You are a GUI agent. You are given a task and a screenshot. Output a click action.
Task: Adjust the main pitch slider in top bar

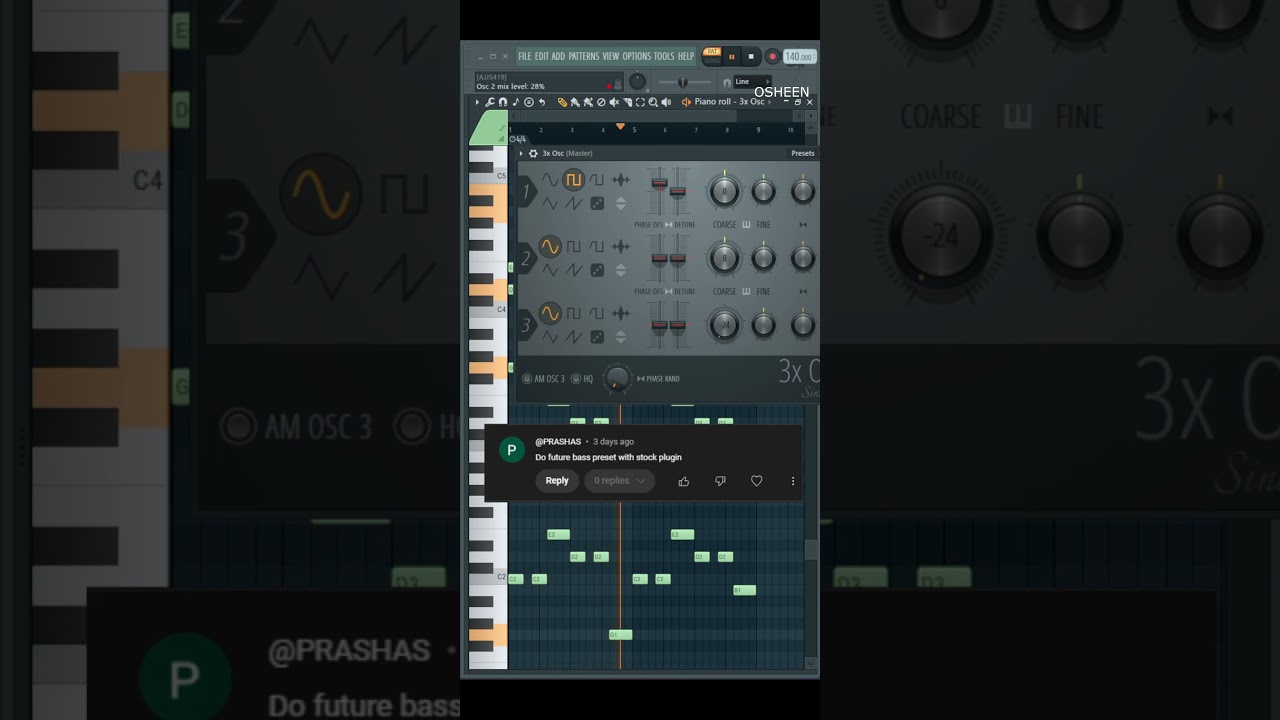click(x=683, y=82)
